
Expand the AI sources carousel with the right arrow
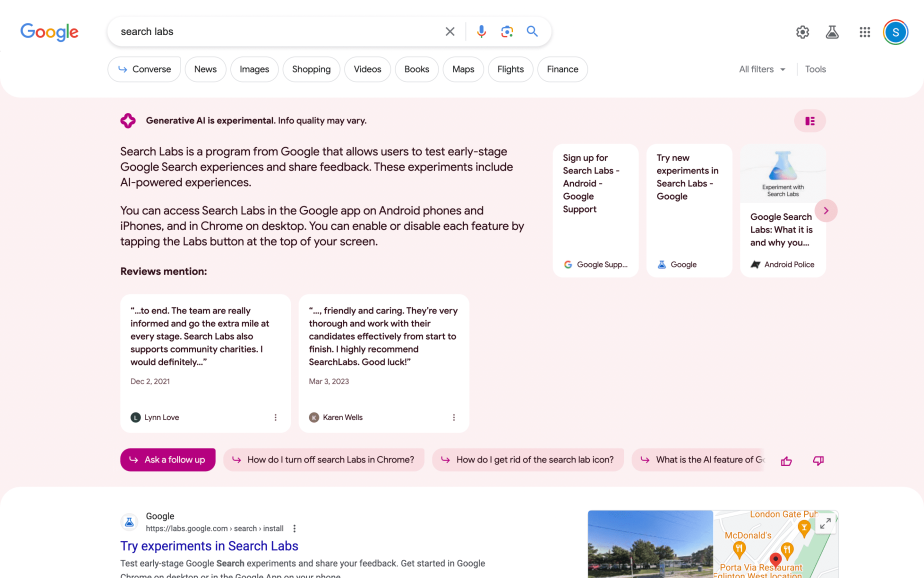826,210
